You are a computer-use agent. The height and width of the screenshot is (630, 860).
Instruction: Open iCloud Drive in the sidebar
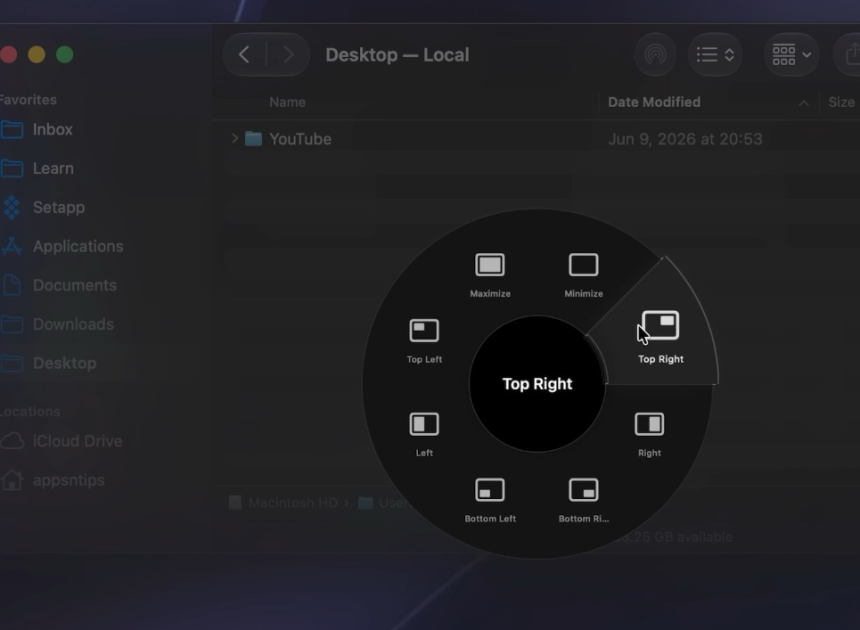coord(77,441)
